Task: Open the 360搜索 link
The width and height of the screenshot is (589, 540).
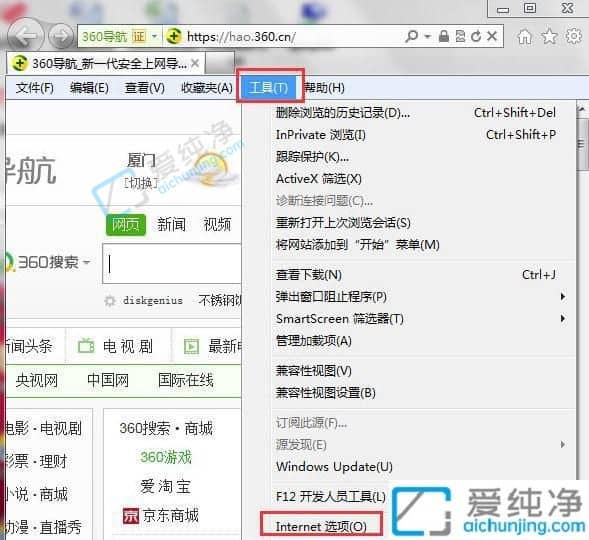Action: [145, 428]
